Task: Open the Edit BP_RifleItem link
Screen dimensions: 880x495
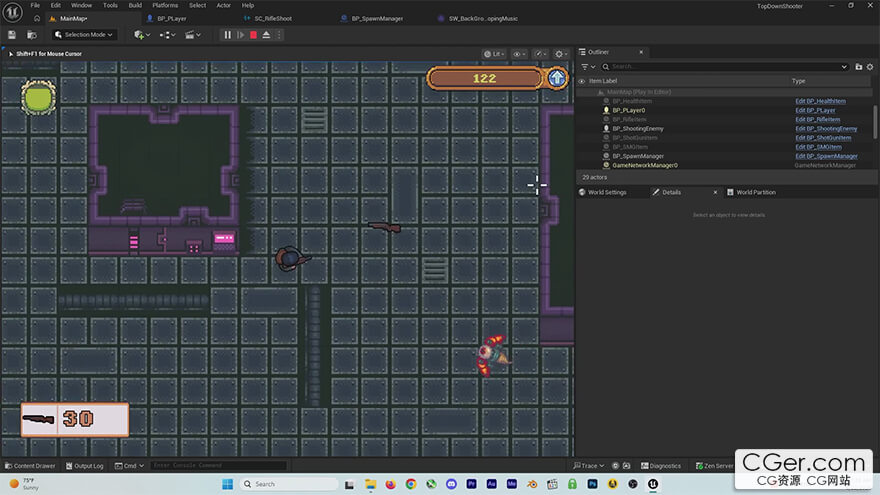Action: [818, 120]
